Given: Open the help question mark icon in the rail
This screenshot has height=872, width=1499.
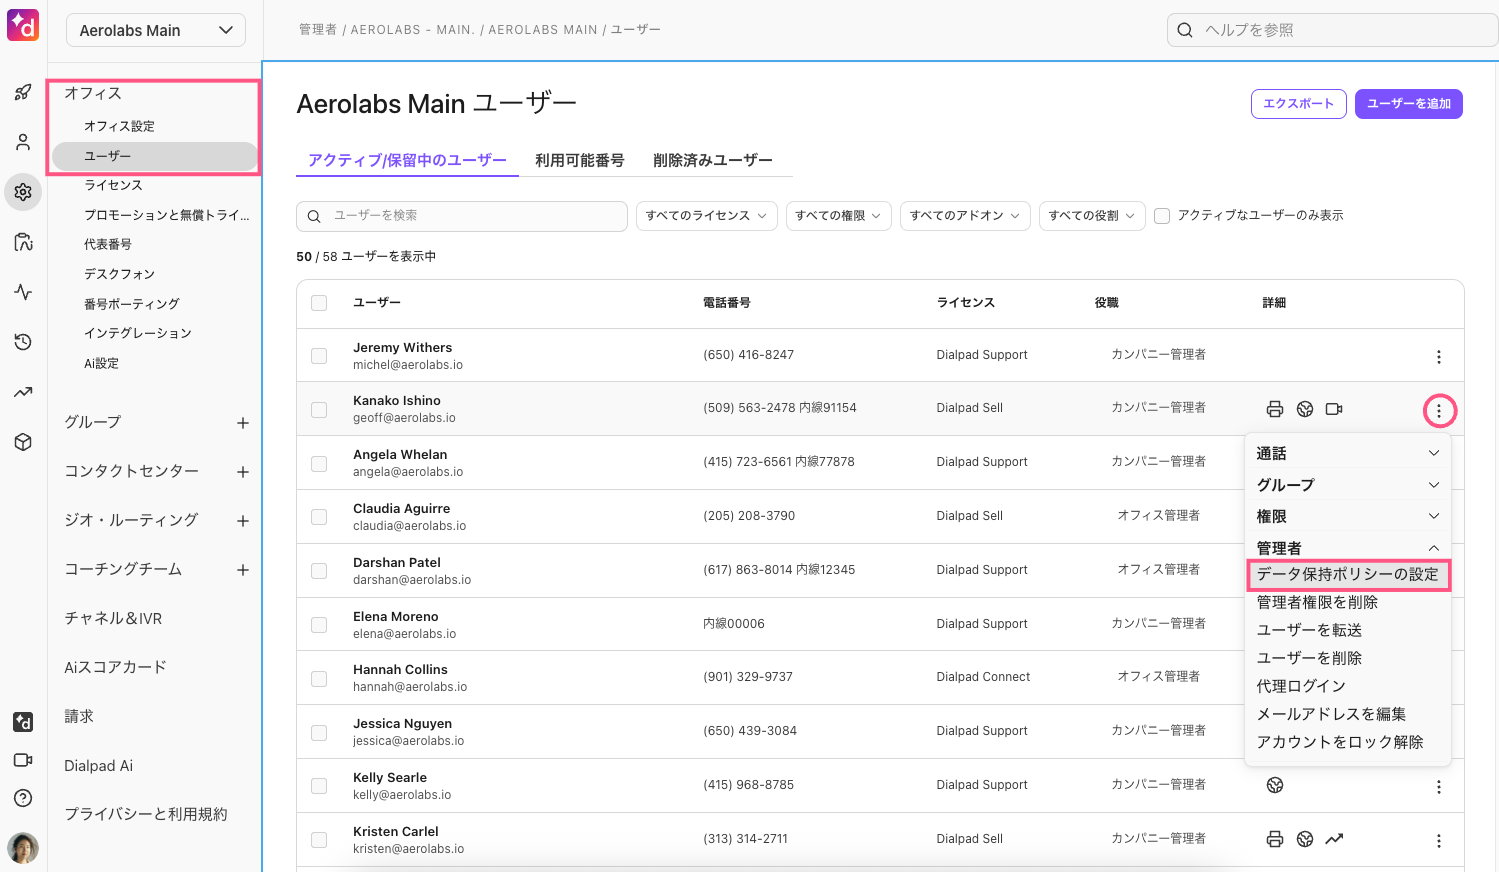Looking at the screenshot, I should [23, 798].
